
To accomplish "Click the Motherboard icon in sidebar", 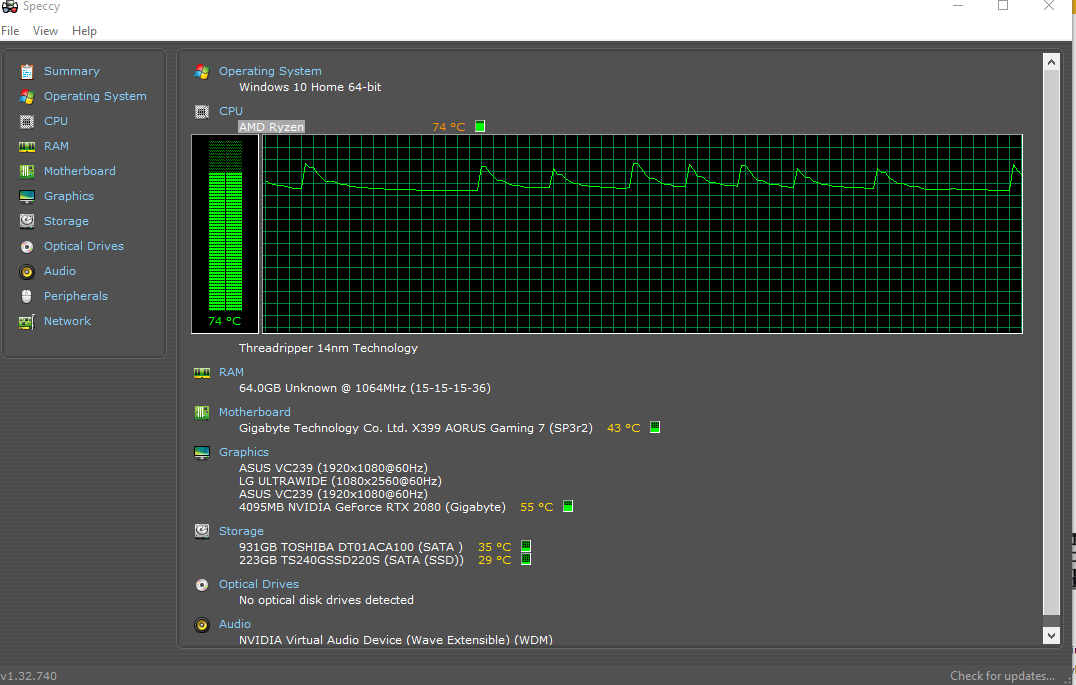I will [27, 171].
